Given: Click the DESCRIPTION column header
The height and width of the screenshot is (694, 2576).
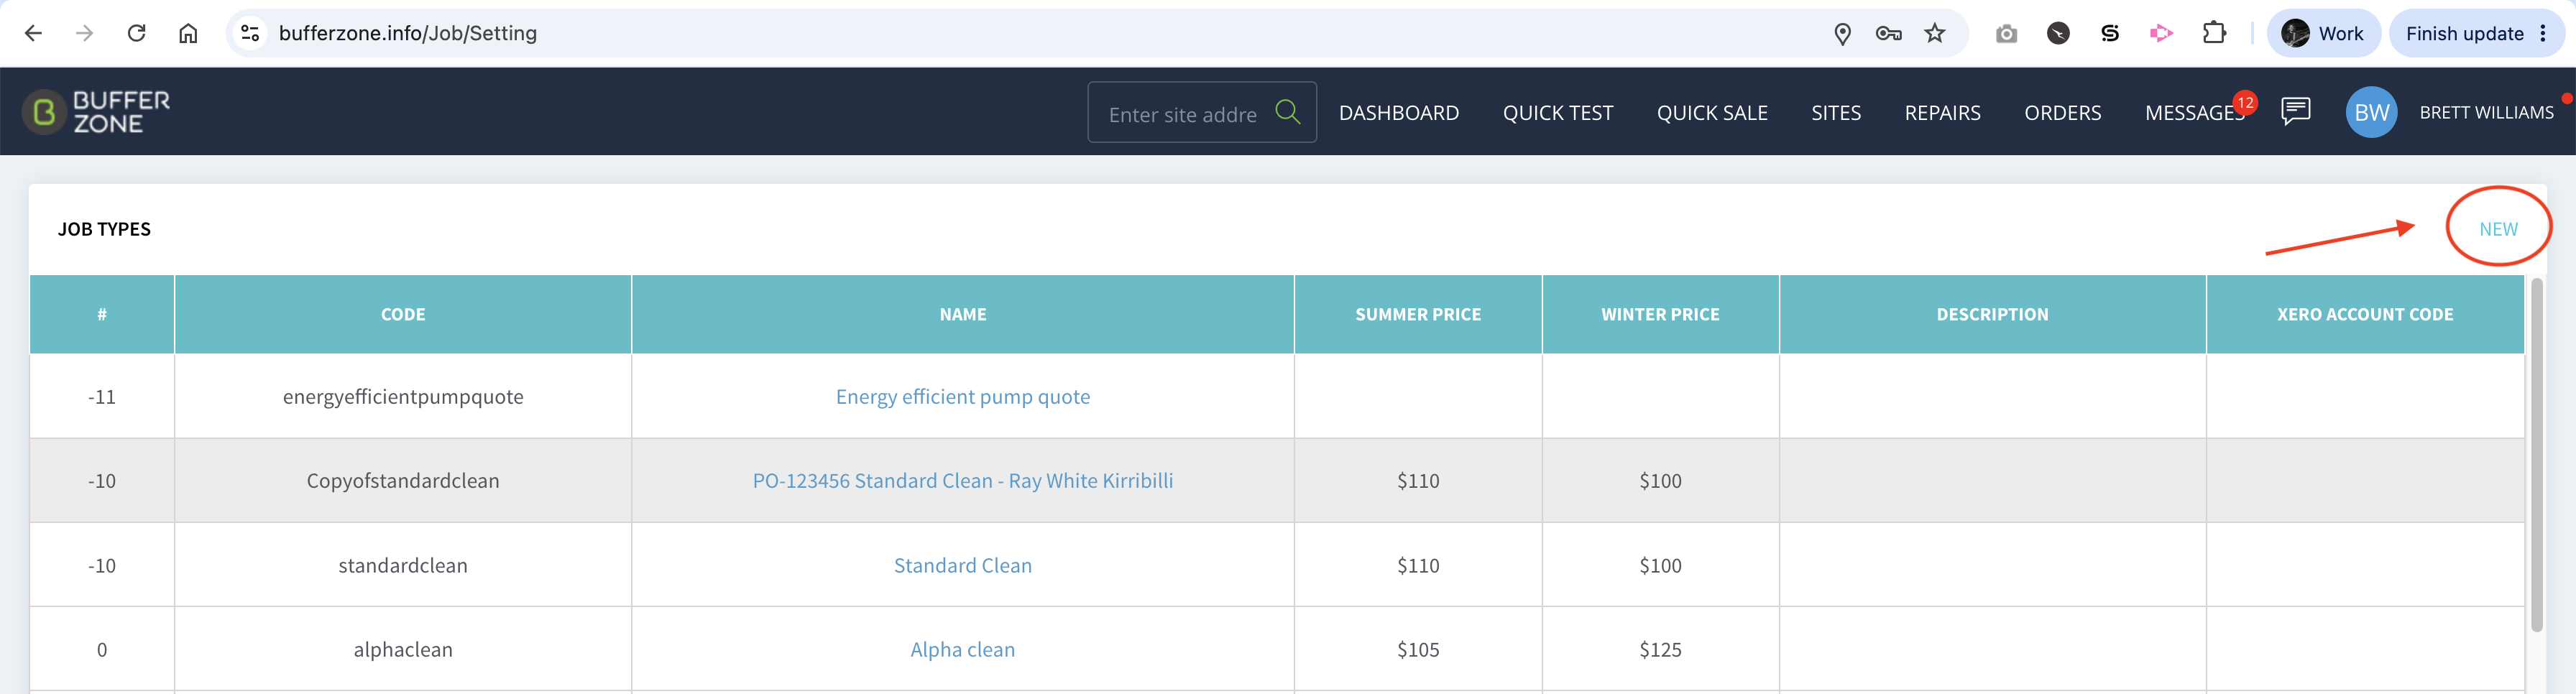Looking at the screenshot, I should (x=1992, y=314).
